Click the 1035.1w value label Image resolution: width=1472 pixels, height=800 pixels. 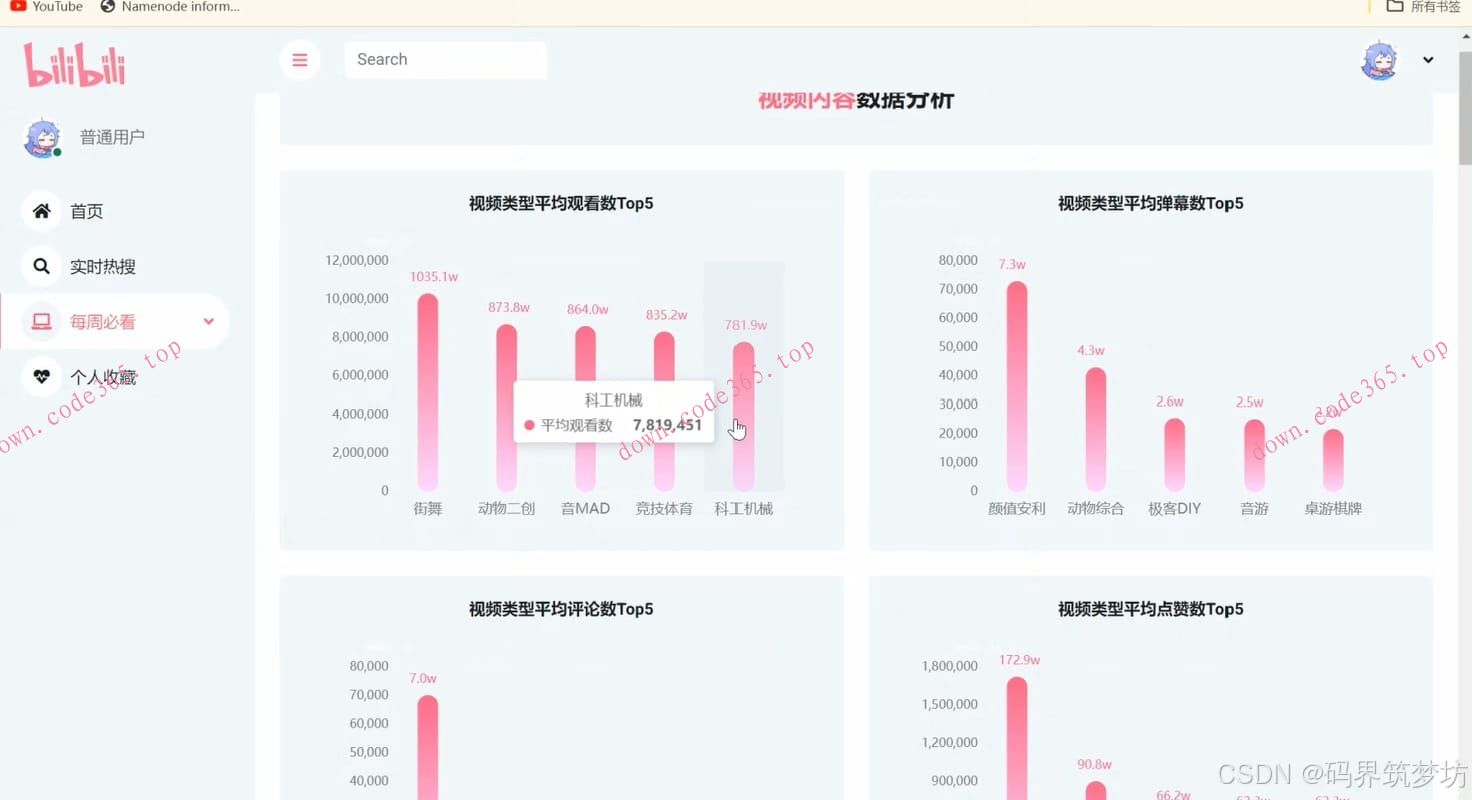coord(434,277)
